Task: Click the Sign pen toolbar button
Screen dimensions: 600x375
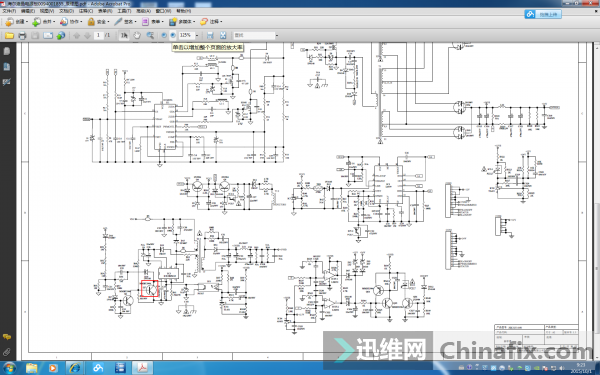Action: pos(125,22)
